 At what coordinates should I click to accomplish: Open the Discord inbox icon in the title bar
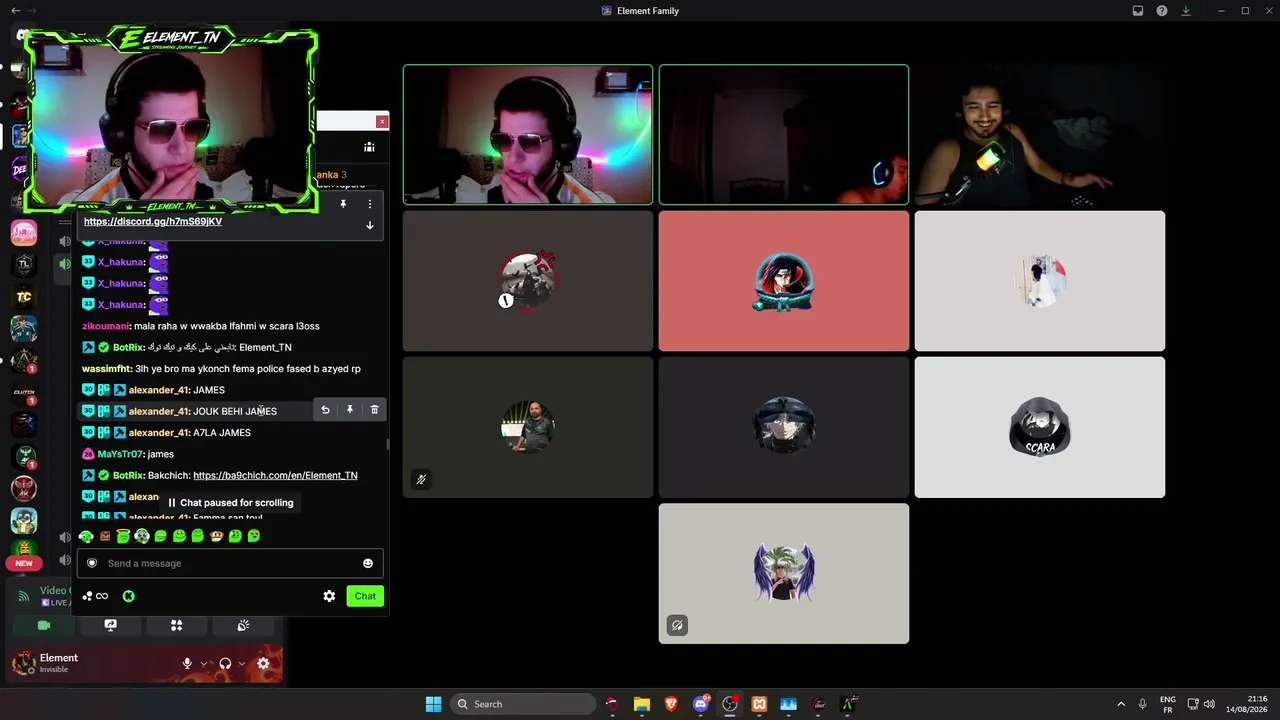tap(1138, 11)
